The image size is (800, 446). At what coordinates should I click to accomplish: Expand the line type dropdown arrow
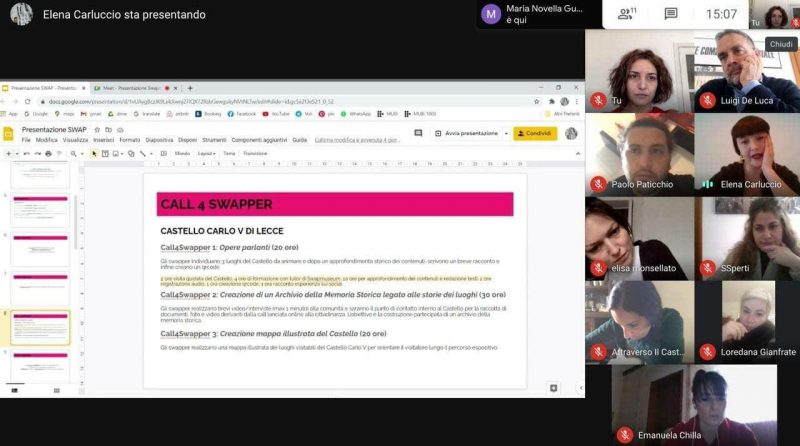[x=151, y=154]
